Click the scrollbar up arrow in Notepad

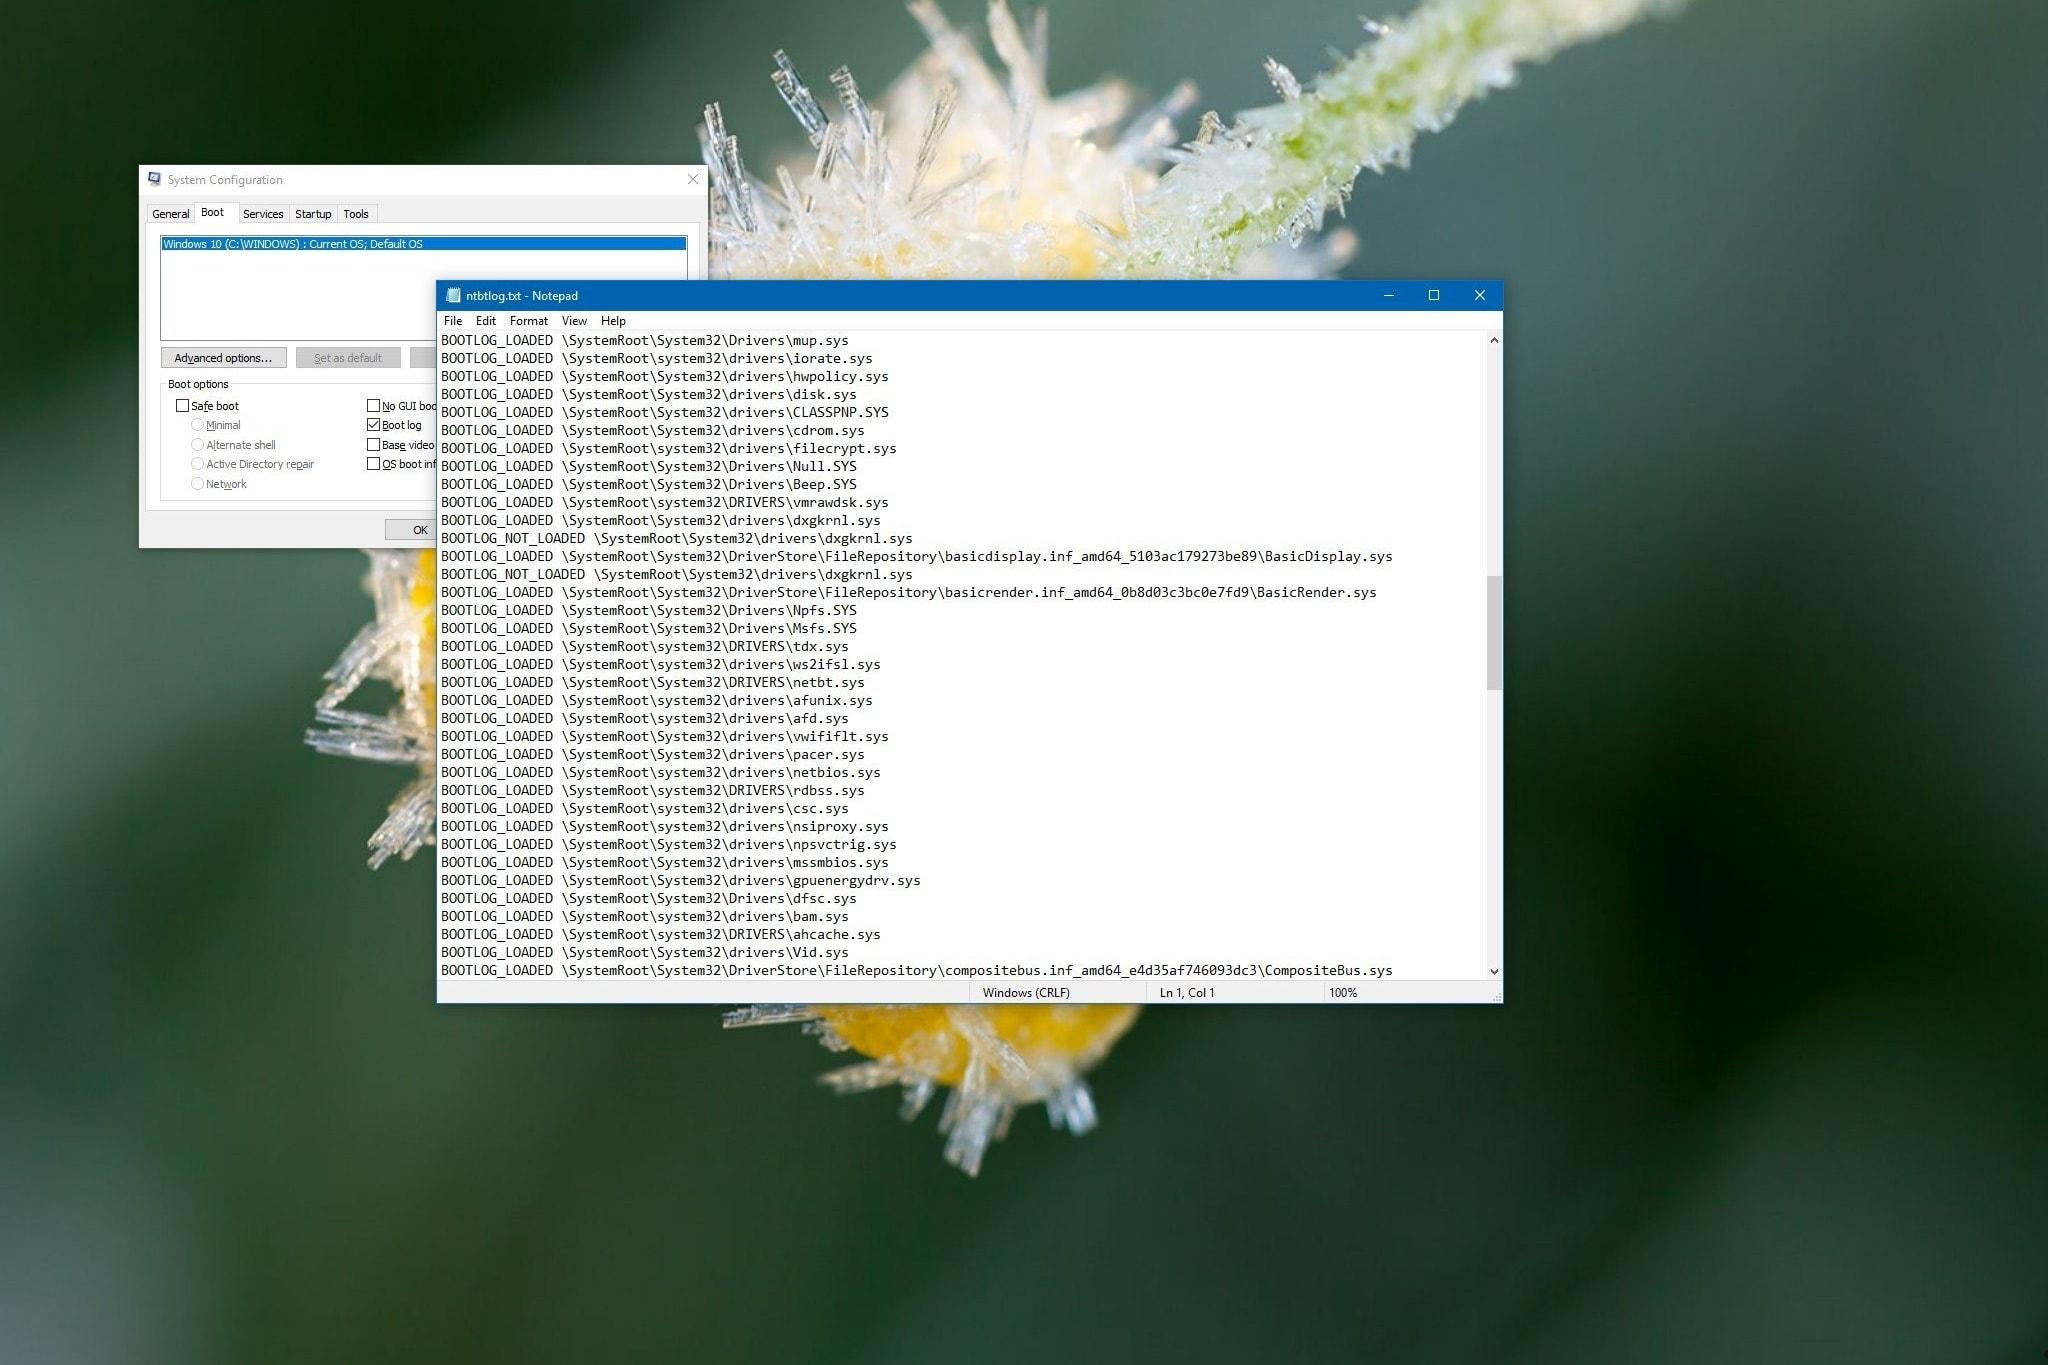click(1494, 341)
